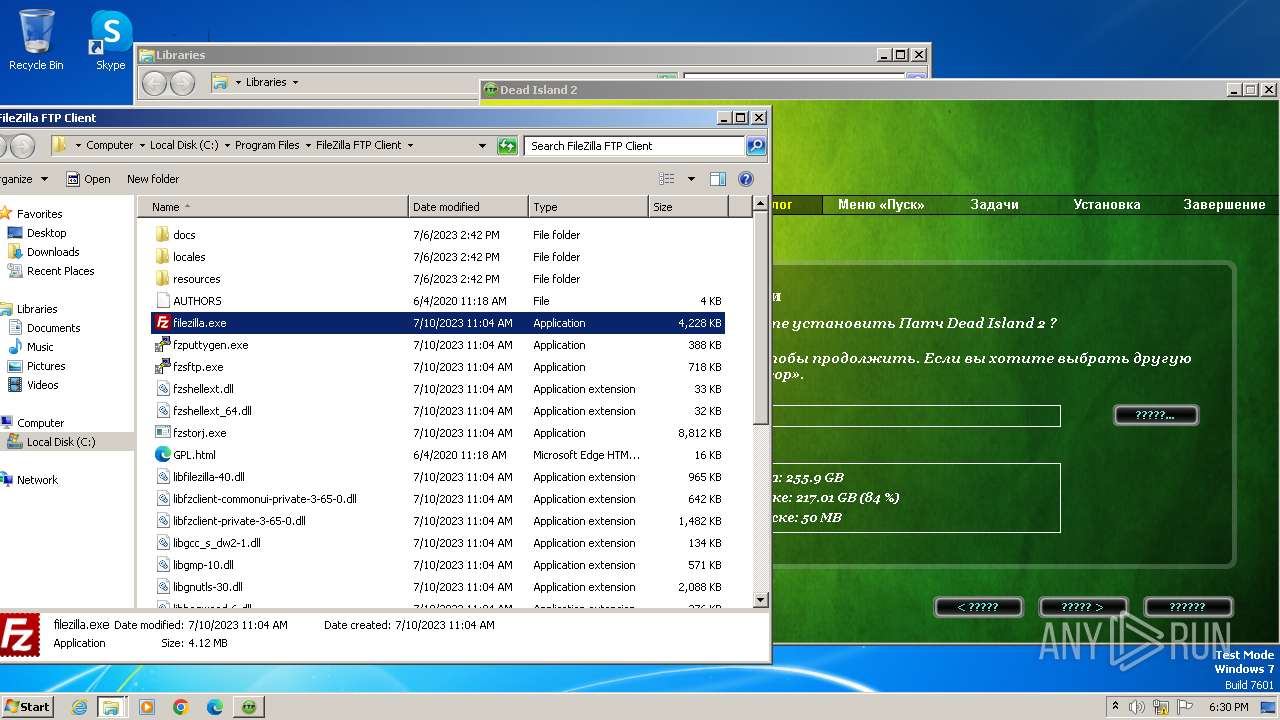Select the fzsftp.exe file icon
Image resolution: width=1280 pixels, height=720 pixels.
(x=163, y=367)
